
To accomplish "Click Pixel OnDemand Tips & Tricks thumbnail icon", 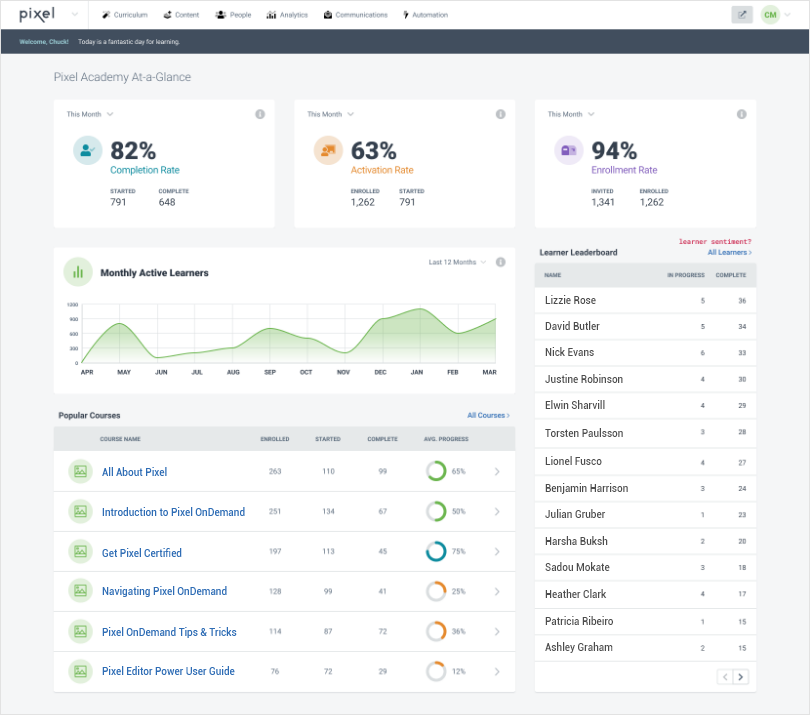I will (80, 631).
